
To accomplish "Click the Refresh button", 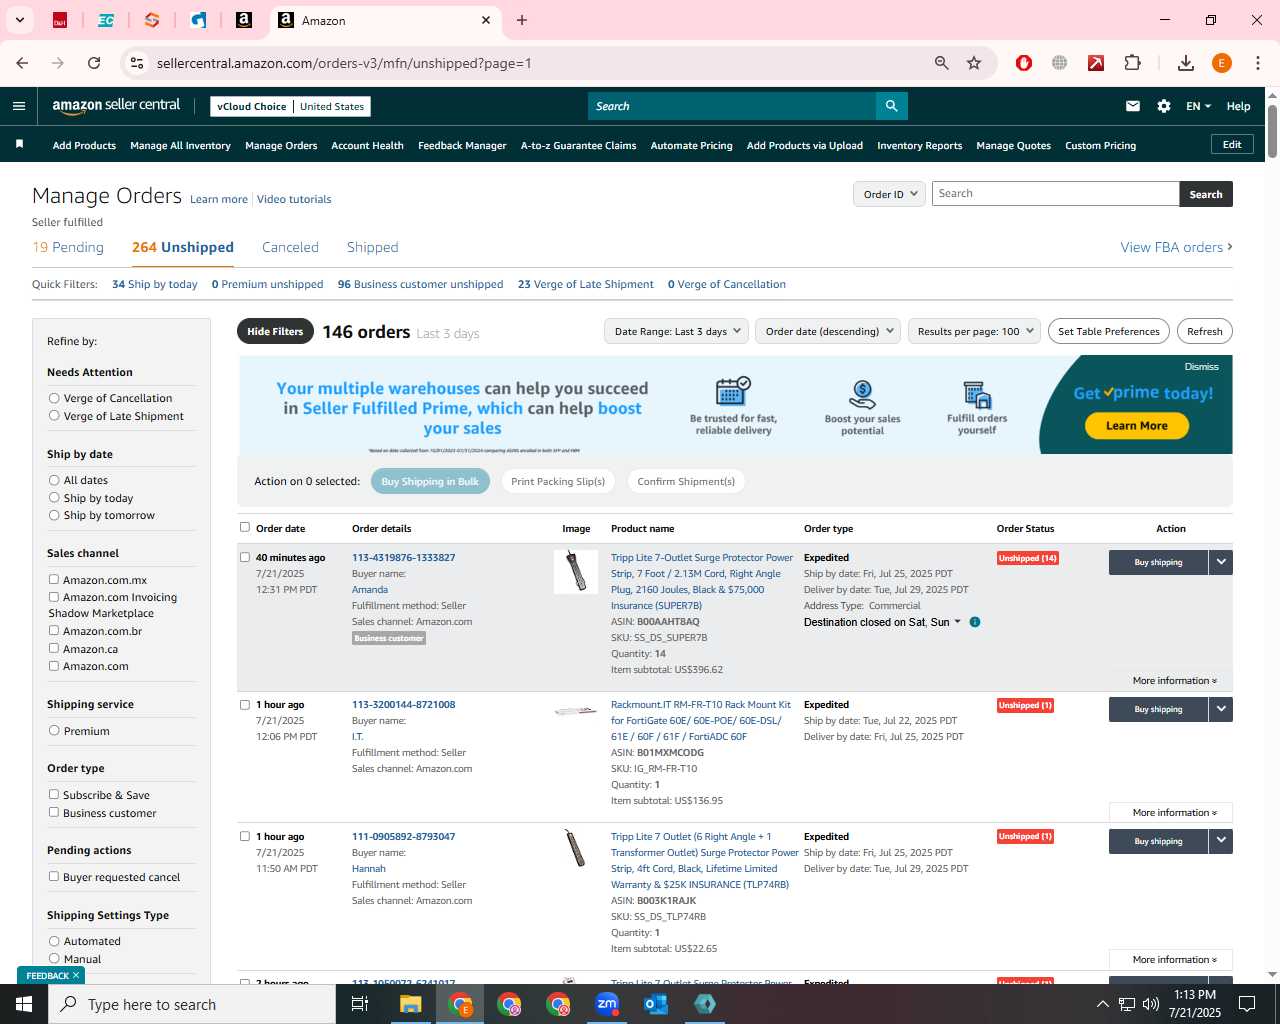I will pos(1205,331).
